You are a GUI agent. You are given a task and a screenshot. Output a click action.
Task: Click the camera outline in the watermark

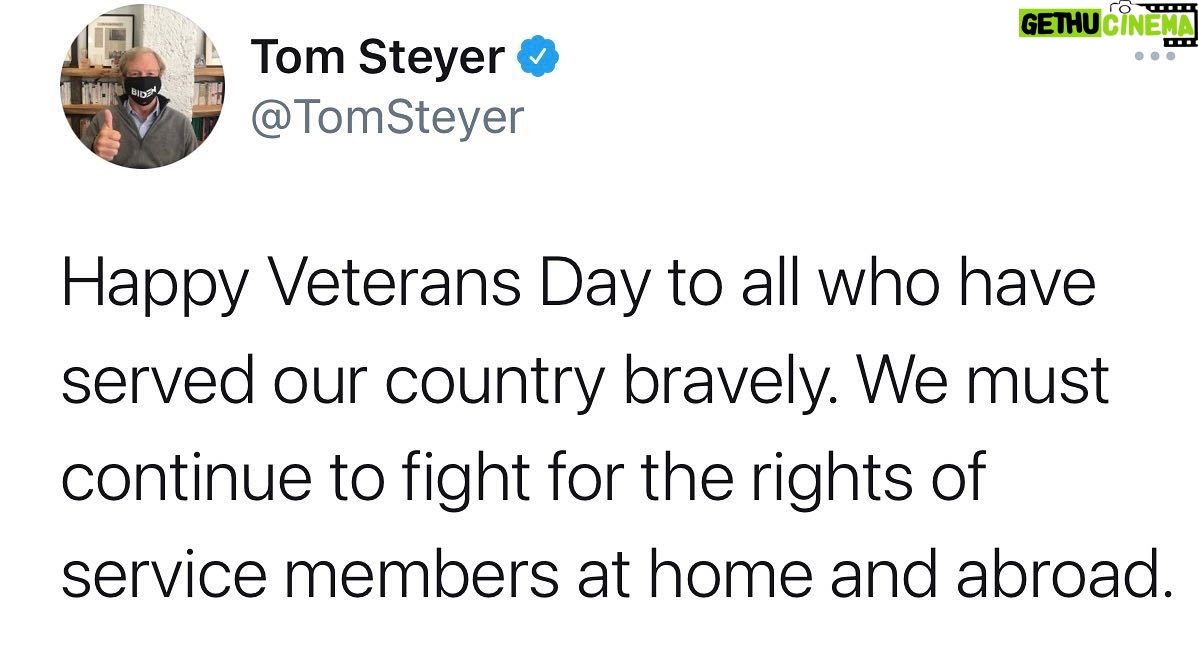pos(1122,7)
